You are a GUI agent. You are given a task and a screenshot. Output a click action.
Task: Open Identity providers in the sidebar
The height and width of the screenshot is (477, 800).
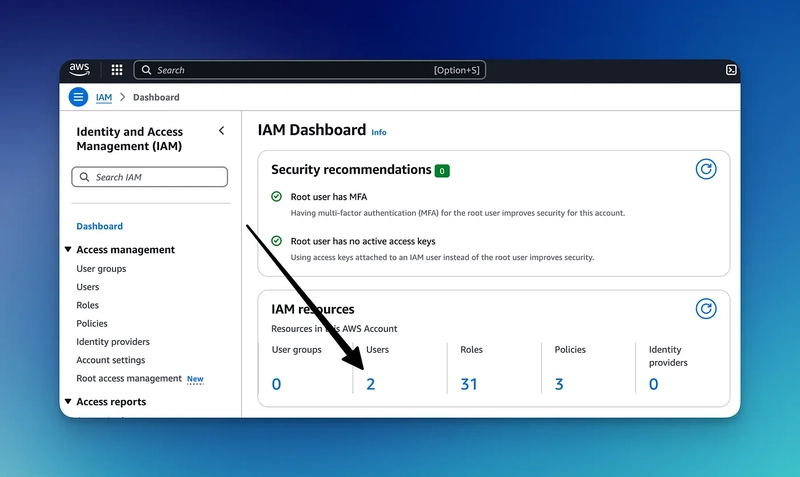click(x=113, y=342)
